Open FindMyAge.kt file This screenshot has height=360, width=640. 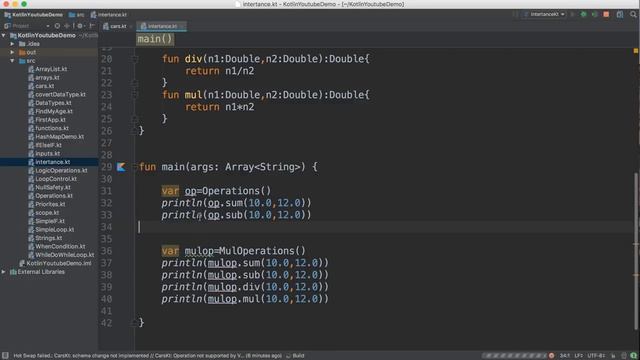pos(54,111)
